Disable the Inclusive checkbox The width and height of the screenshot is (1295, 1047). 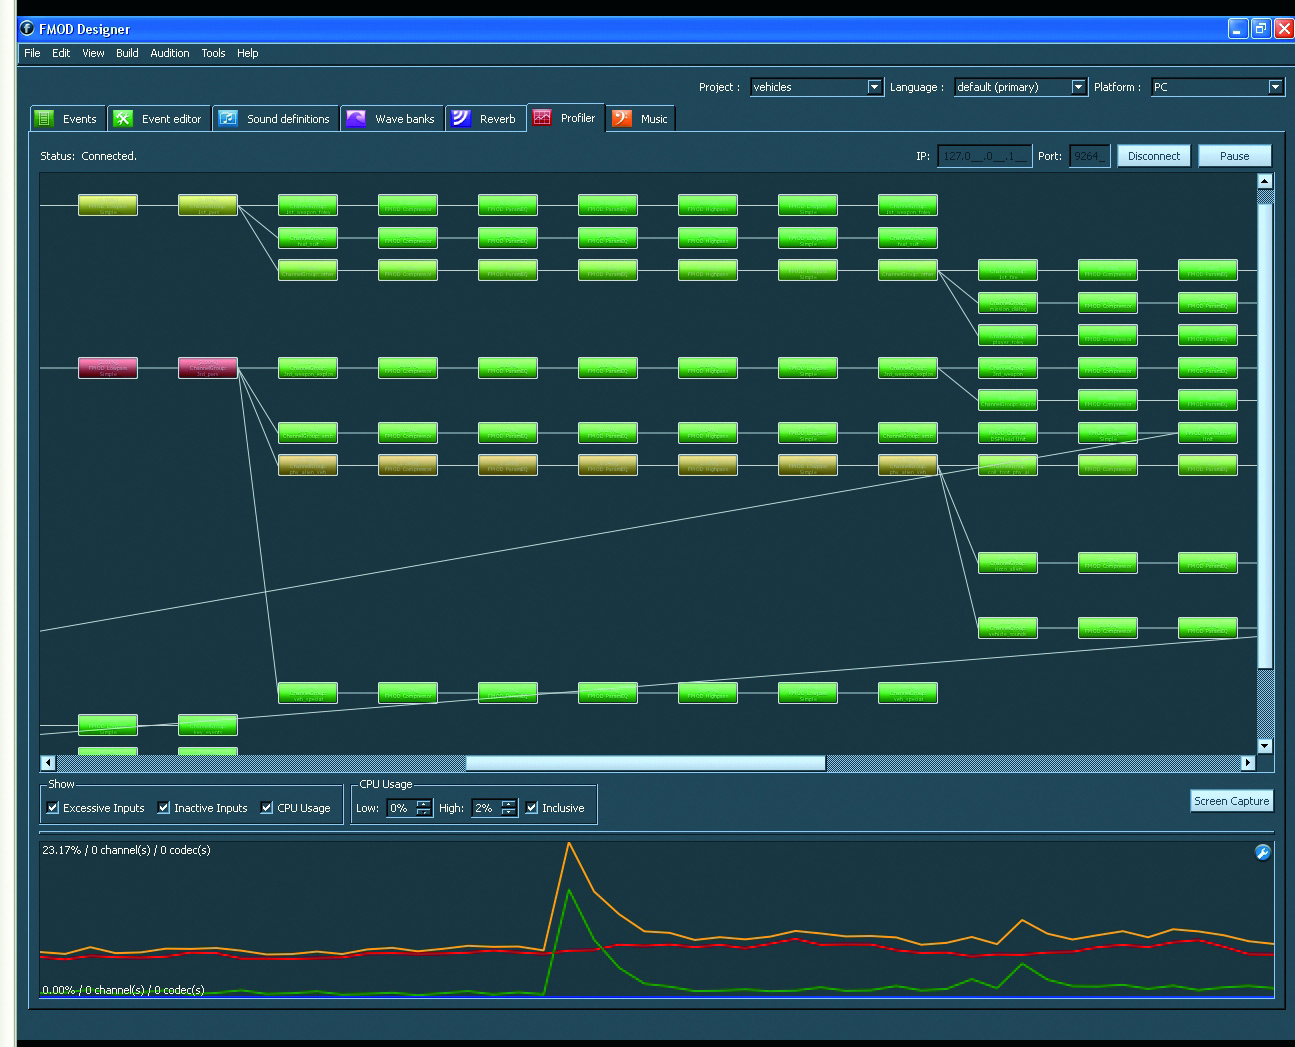click(x=532, y=808)
